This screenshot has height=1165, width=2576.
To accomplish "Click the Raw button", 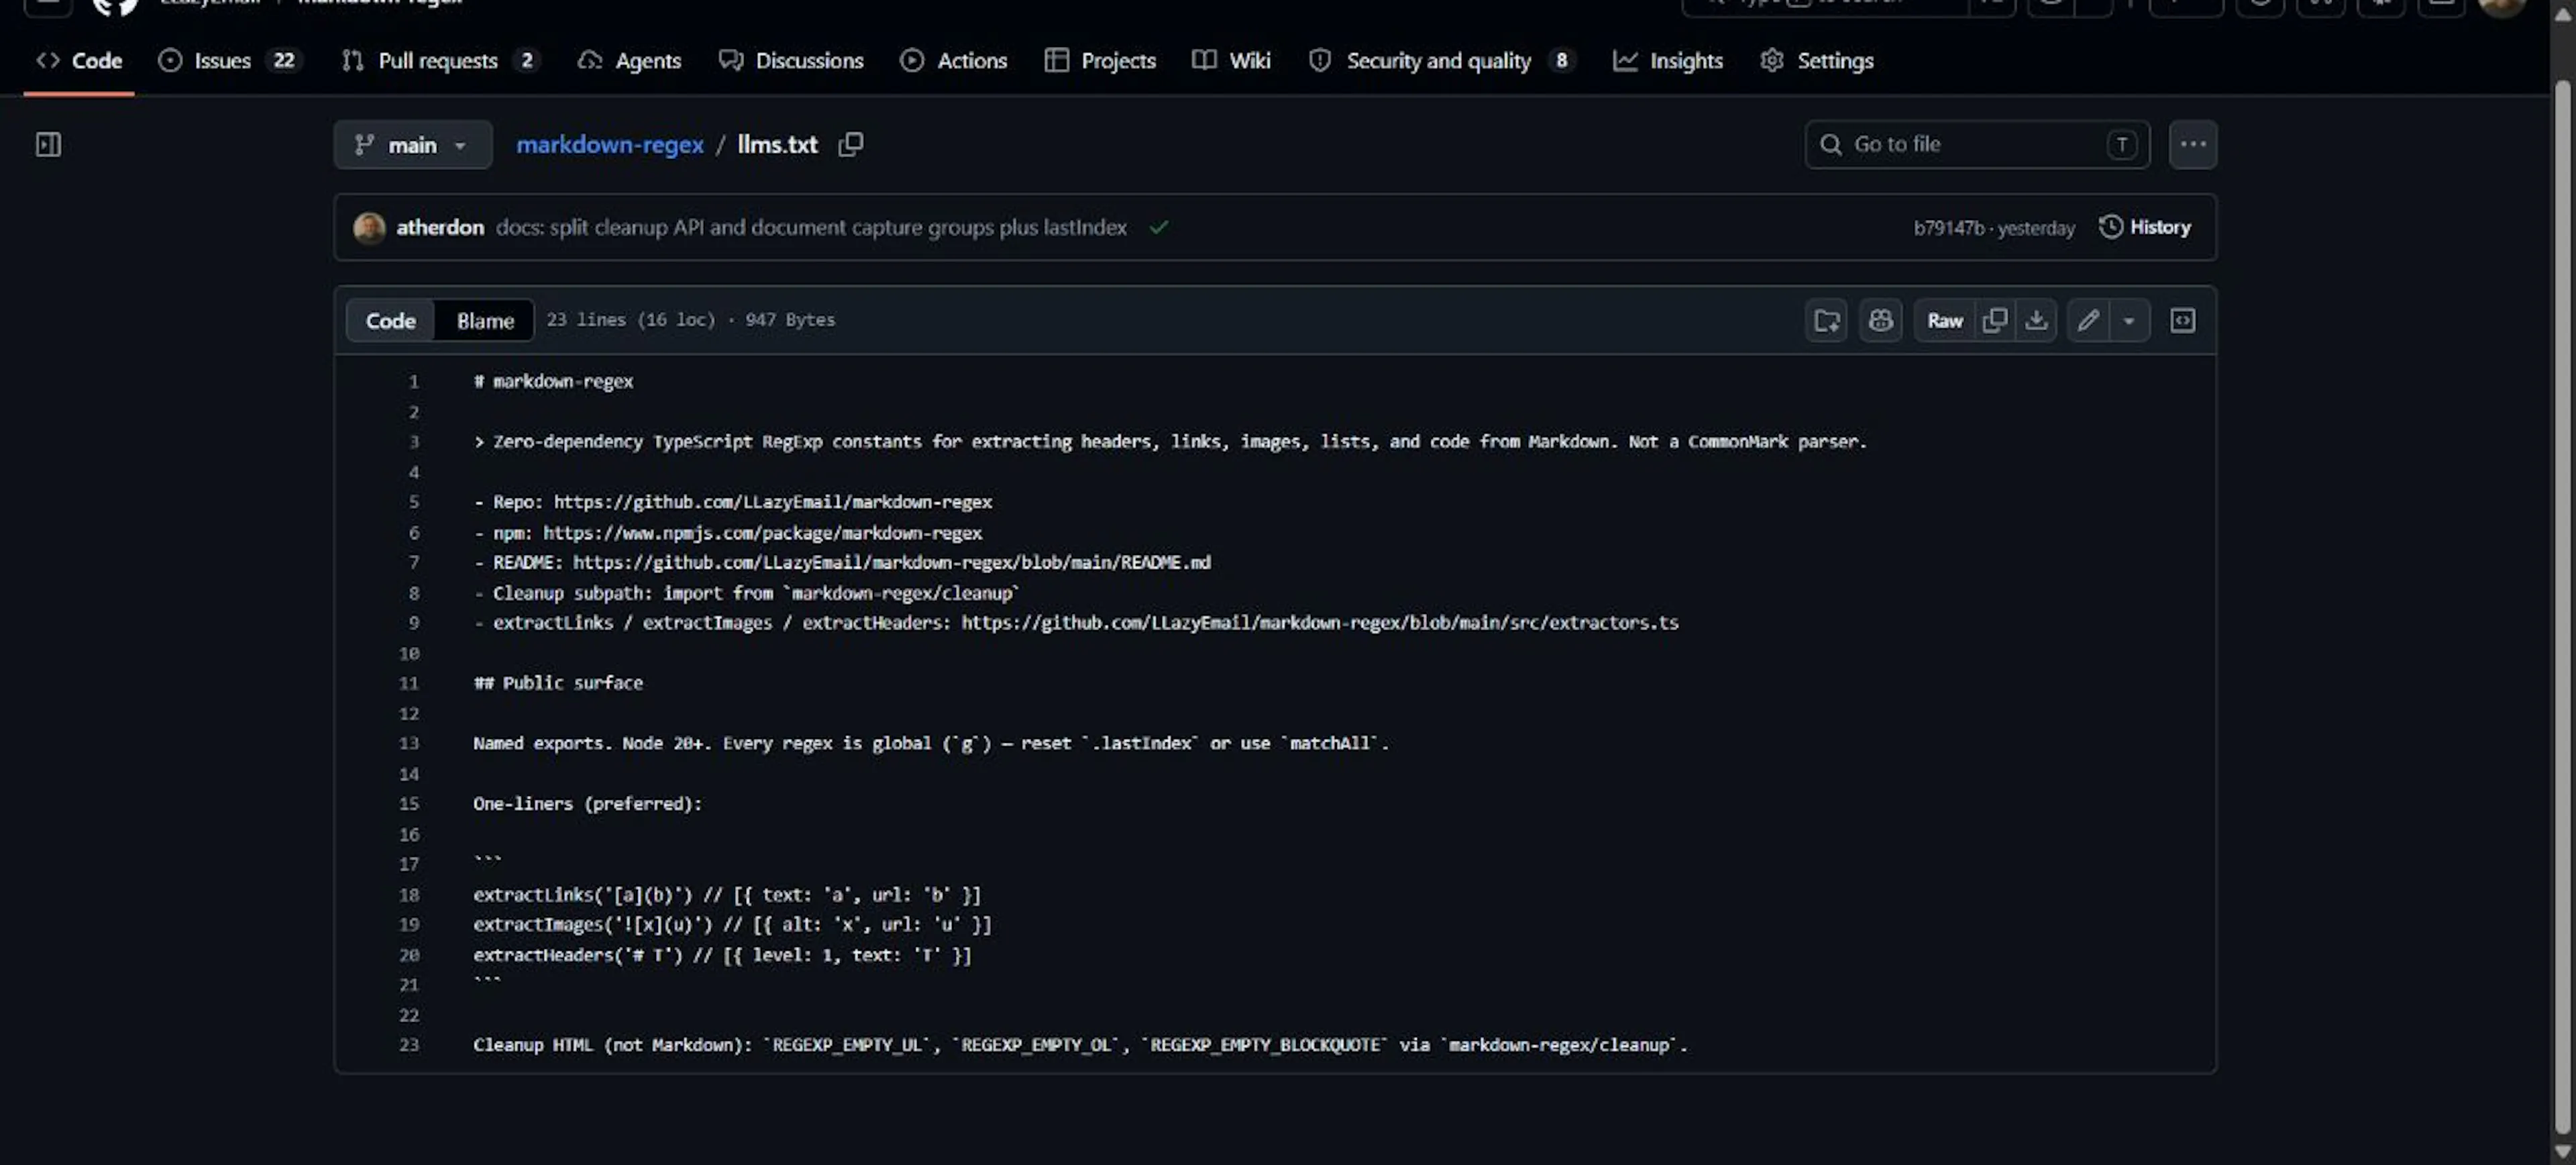I will [x=1944, y=320].
